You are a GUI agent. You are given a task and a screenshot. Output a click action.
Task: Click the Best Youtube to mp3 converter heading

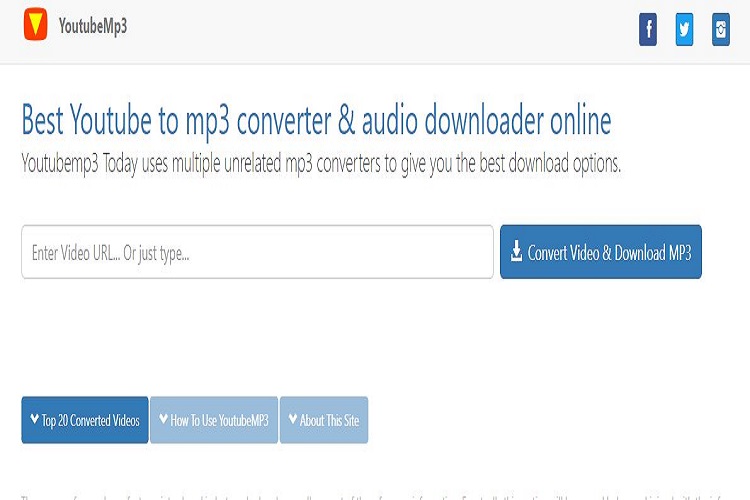(316, 120)
